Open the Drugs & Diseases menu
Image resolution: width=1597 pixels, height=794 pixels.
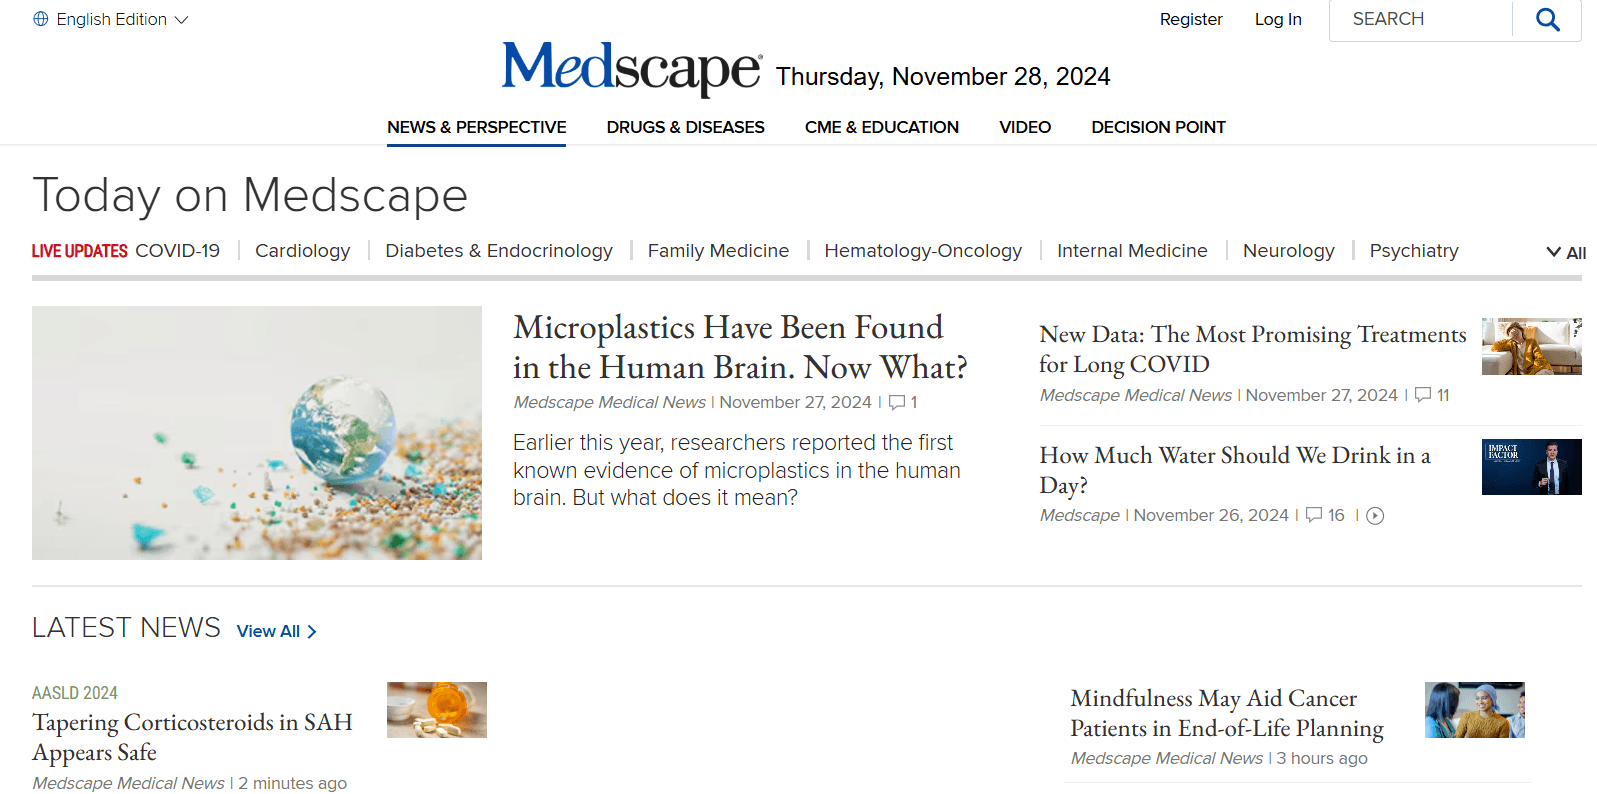click(685, 127)
